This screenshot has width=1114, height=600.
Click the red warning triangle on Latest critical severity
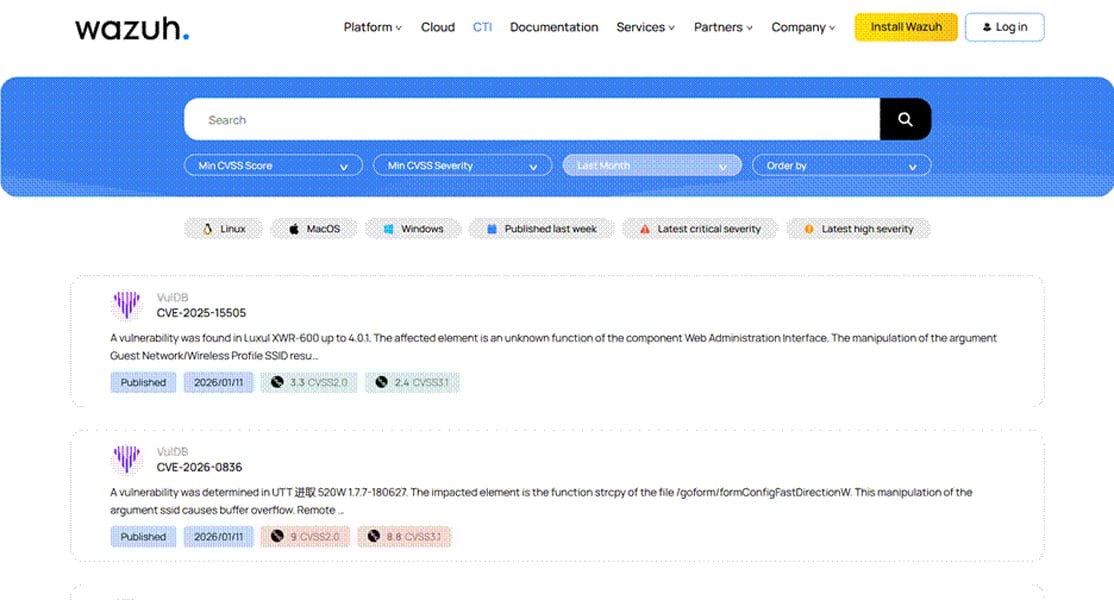coord(644,228)
